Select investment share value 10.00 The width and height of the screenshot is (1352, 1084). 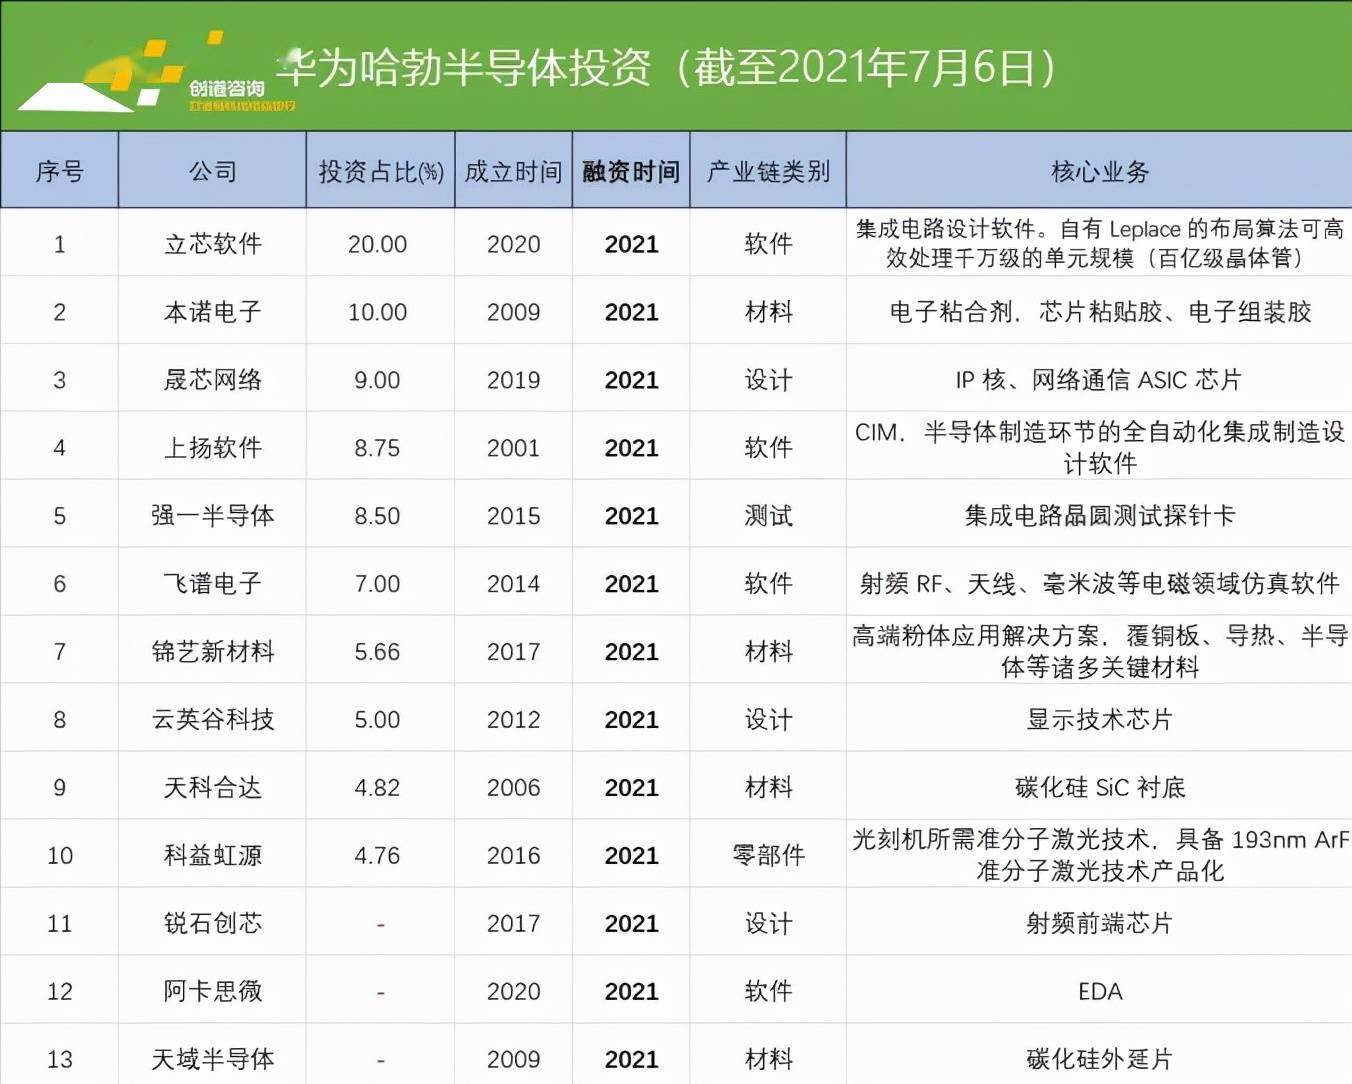[377, 312]
